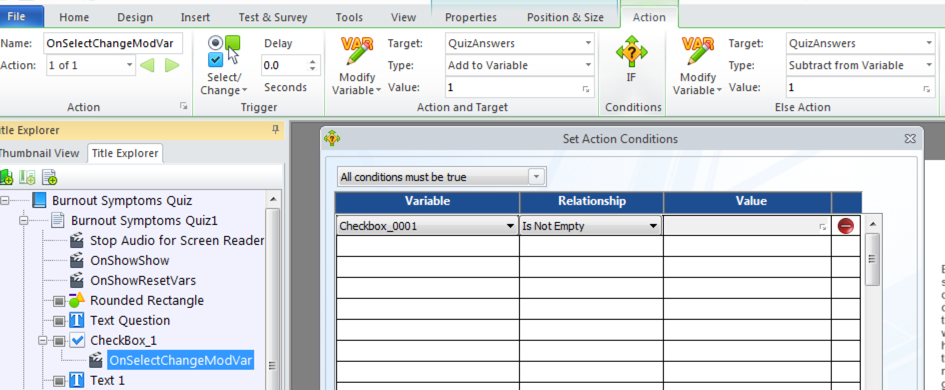Go to previous action green arrow
This screenshot has width=945, height=390.
[x=148, y=65]
